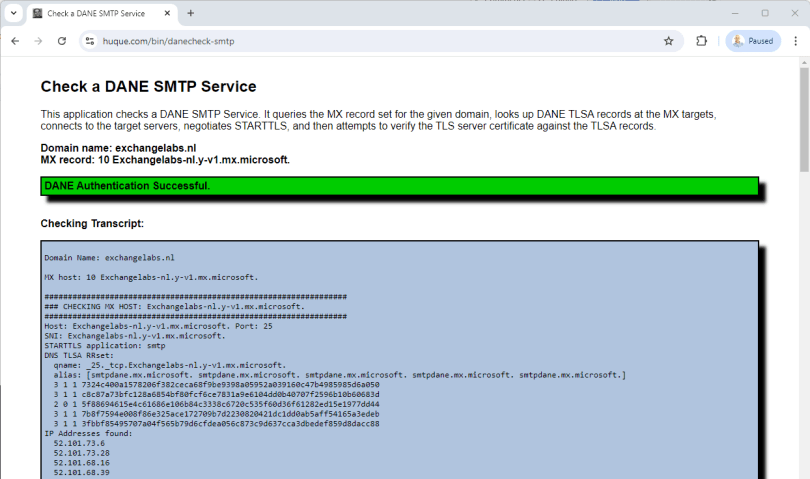Click the Paused profile button

pos(752,41)
